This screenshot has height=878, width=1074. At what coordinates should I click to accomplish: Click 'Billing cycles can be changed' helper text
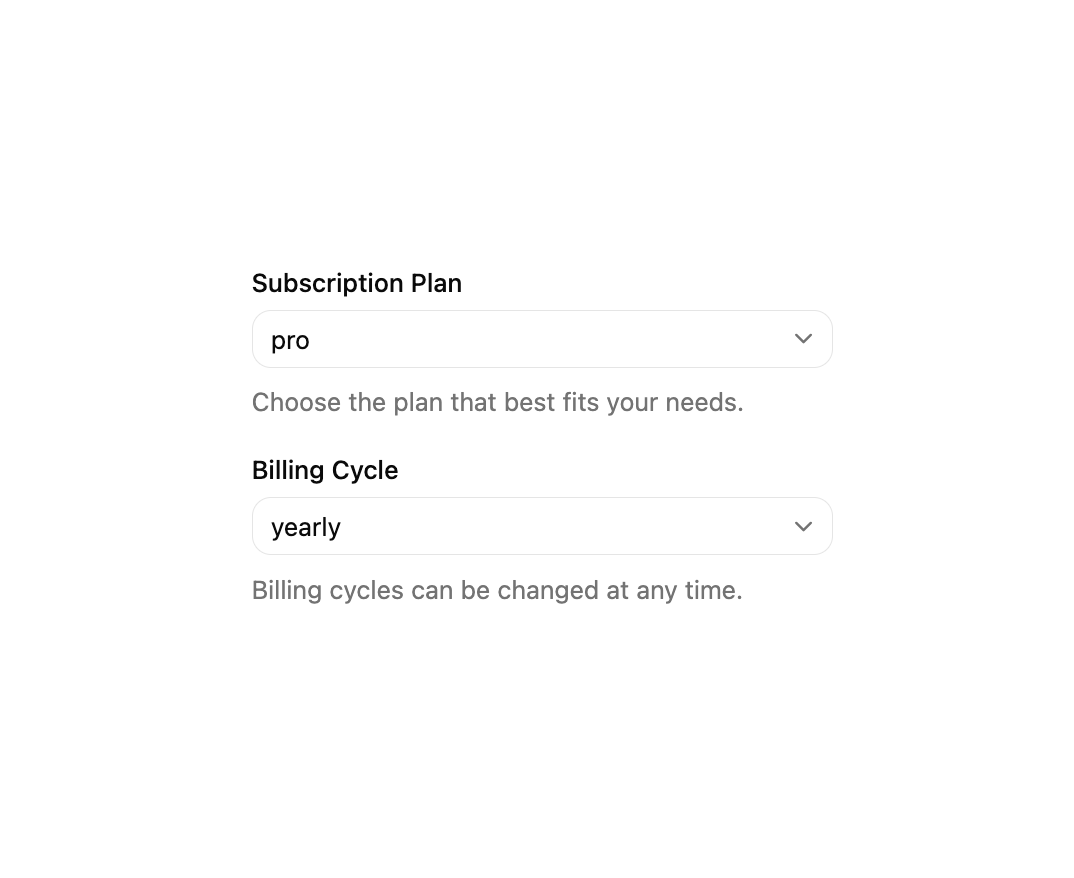pos(497,590)
